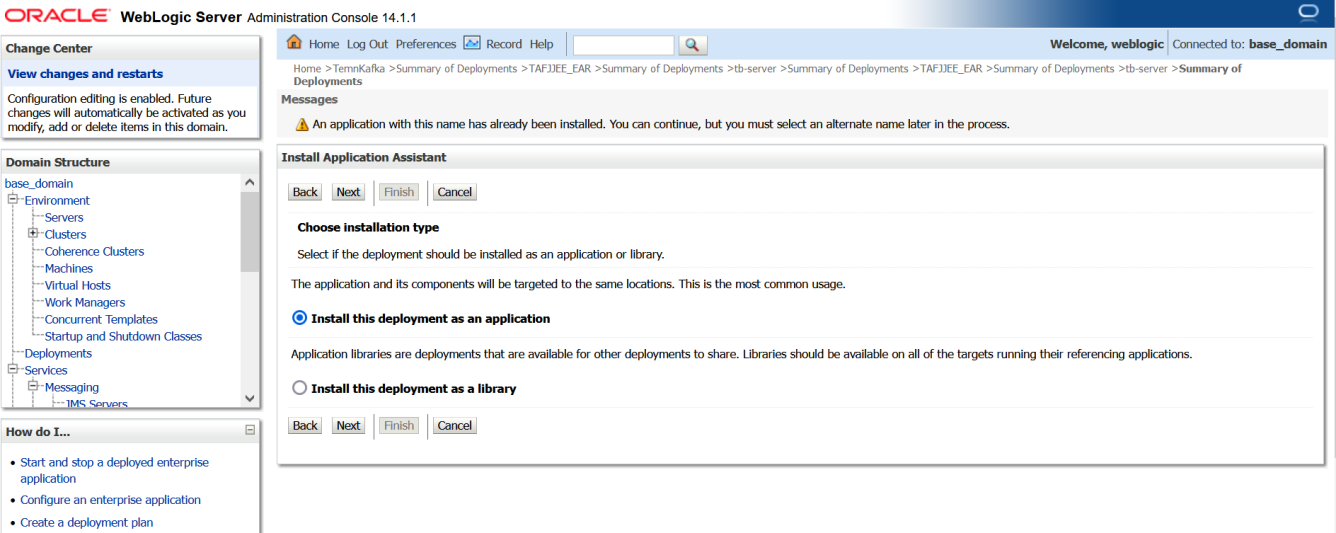
Task: Collapse the Environment tree node
Action: pos(14,200)
